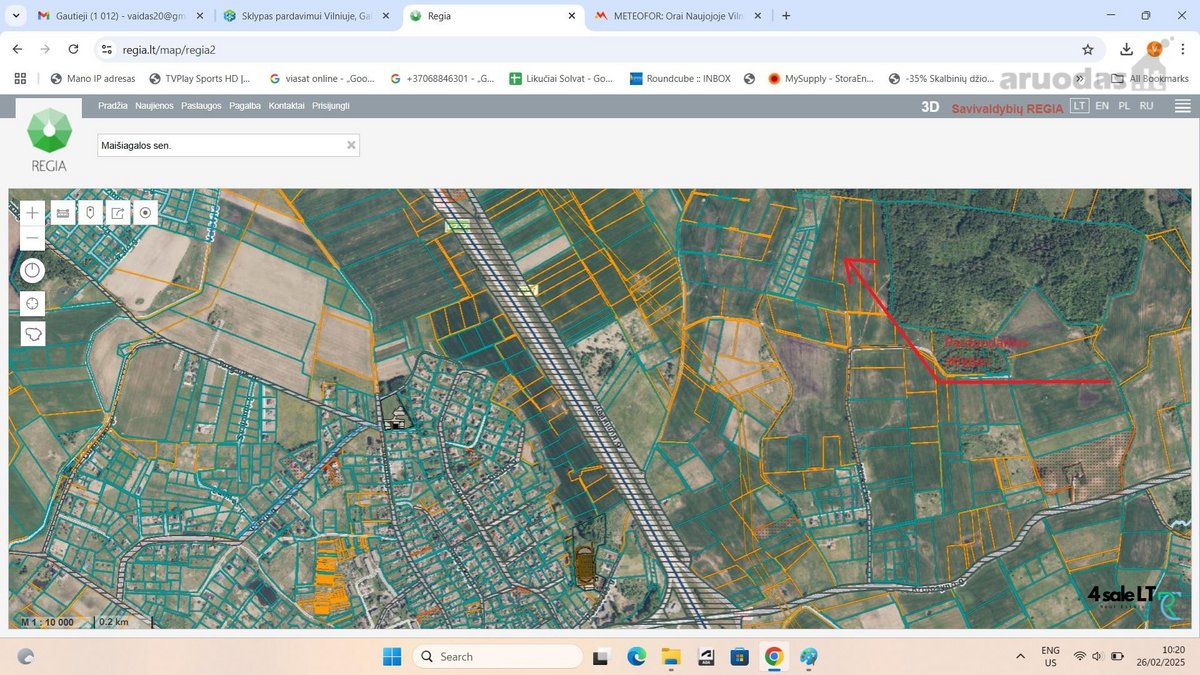1200x675 pixels.
Task: Select the place marker tool
Action: coord(90,213)
